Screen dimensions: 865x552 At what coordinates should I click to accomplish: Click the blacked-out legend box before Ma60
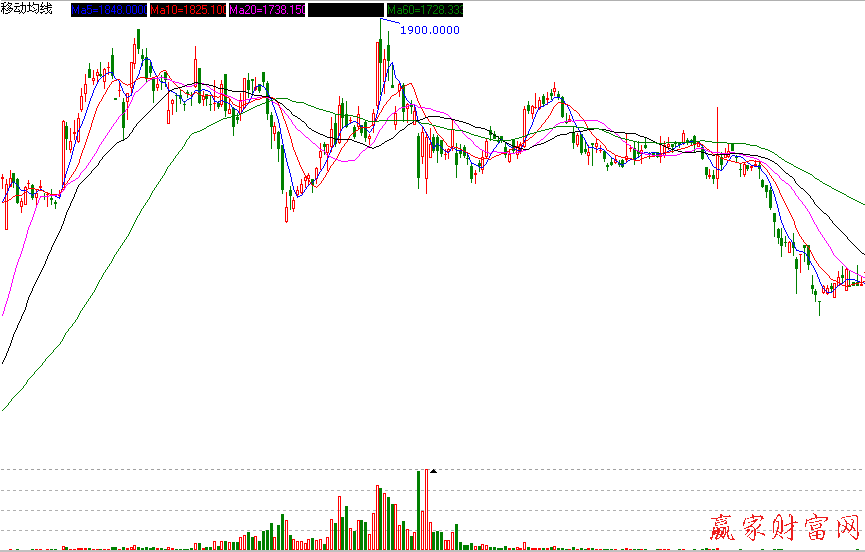click(345, 10)
